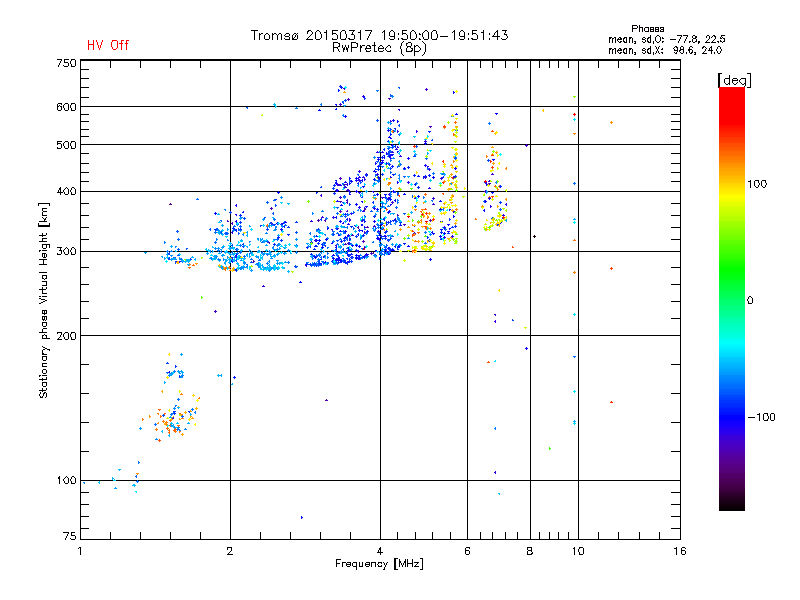Image resolution: width=800 pixels, height=600 pixels.
Task: Click the x-axis tick label '8'
Action: (530, 551)
